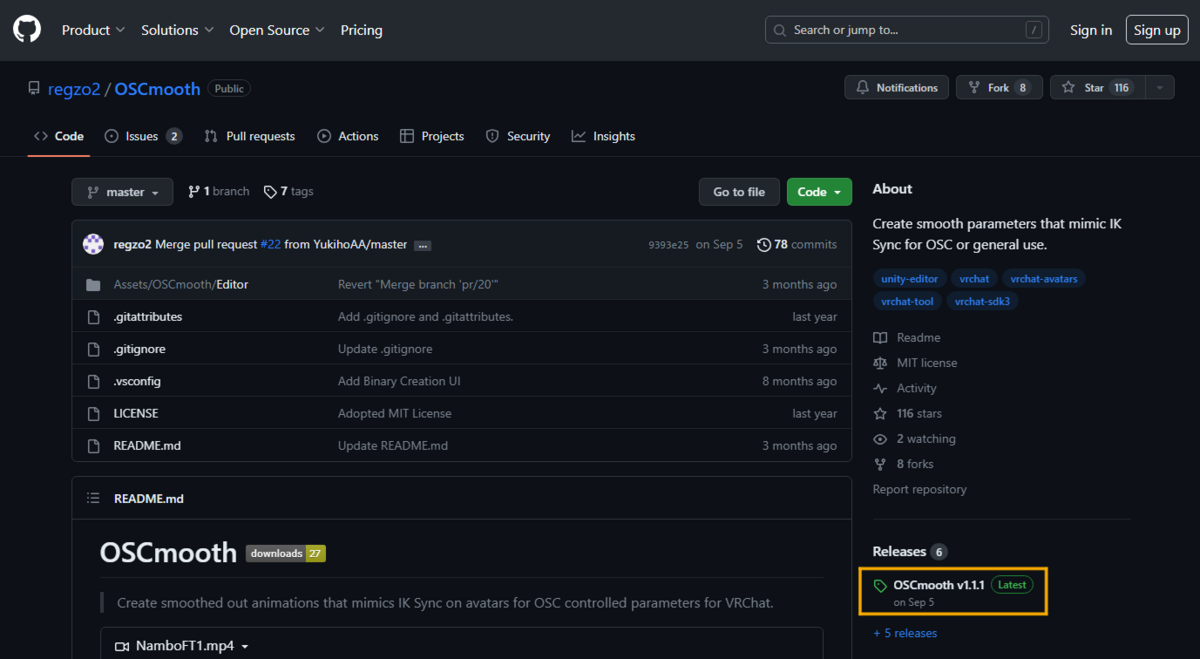
Task: Expand the Solutions menu
Action: pyautogui.click(x=177, y=30)
